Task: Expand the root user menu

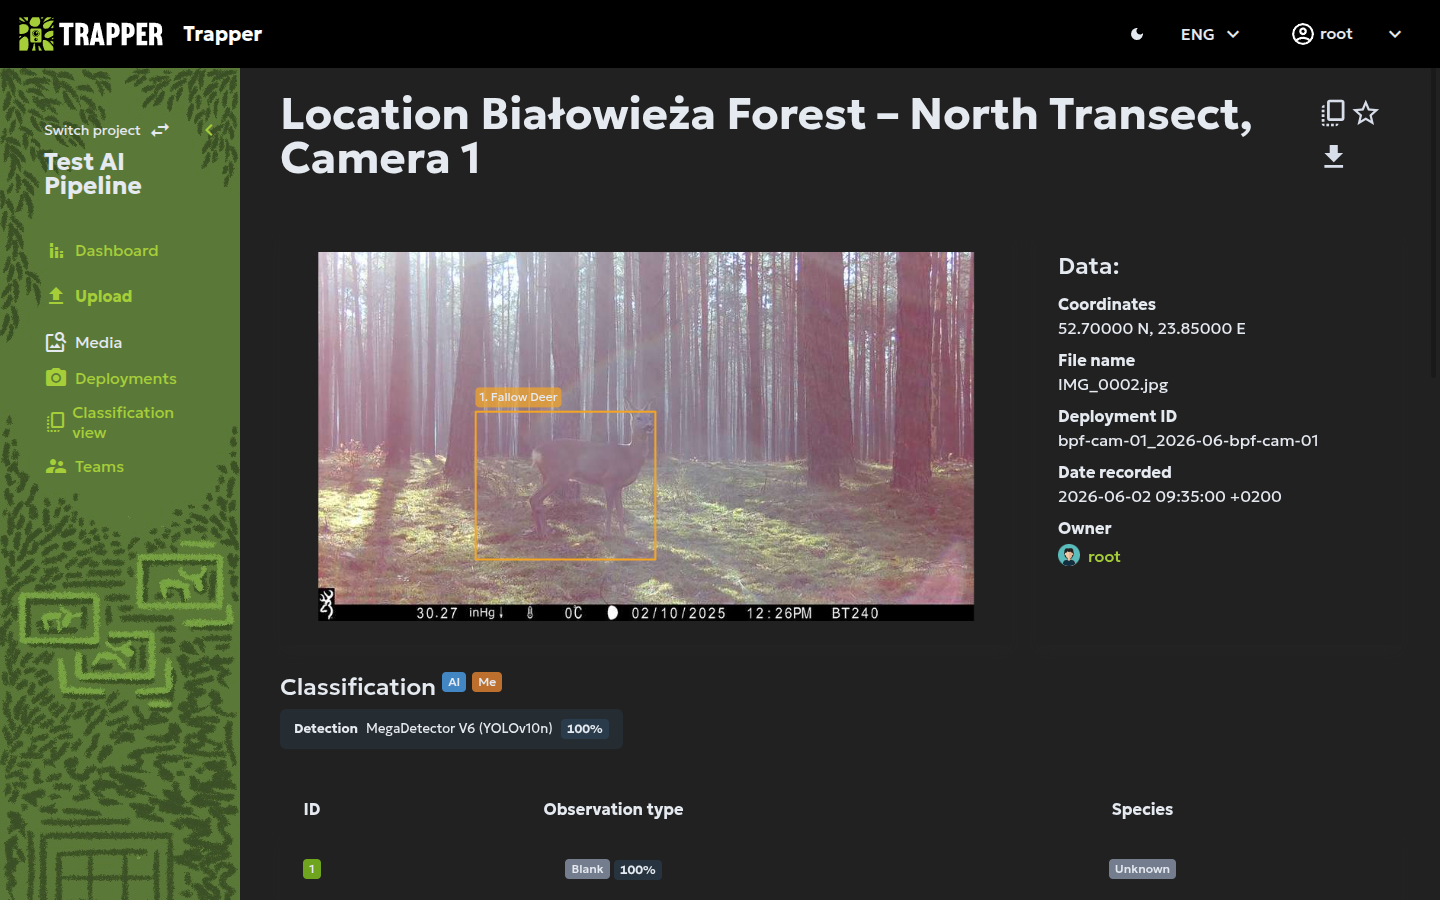Action: (x=1346, y=34)
